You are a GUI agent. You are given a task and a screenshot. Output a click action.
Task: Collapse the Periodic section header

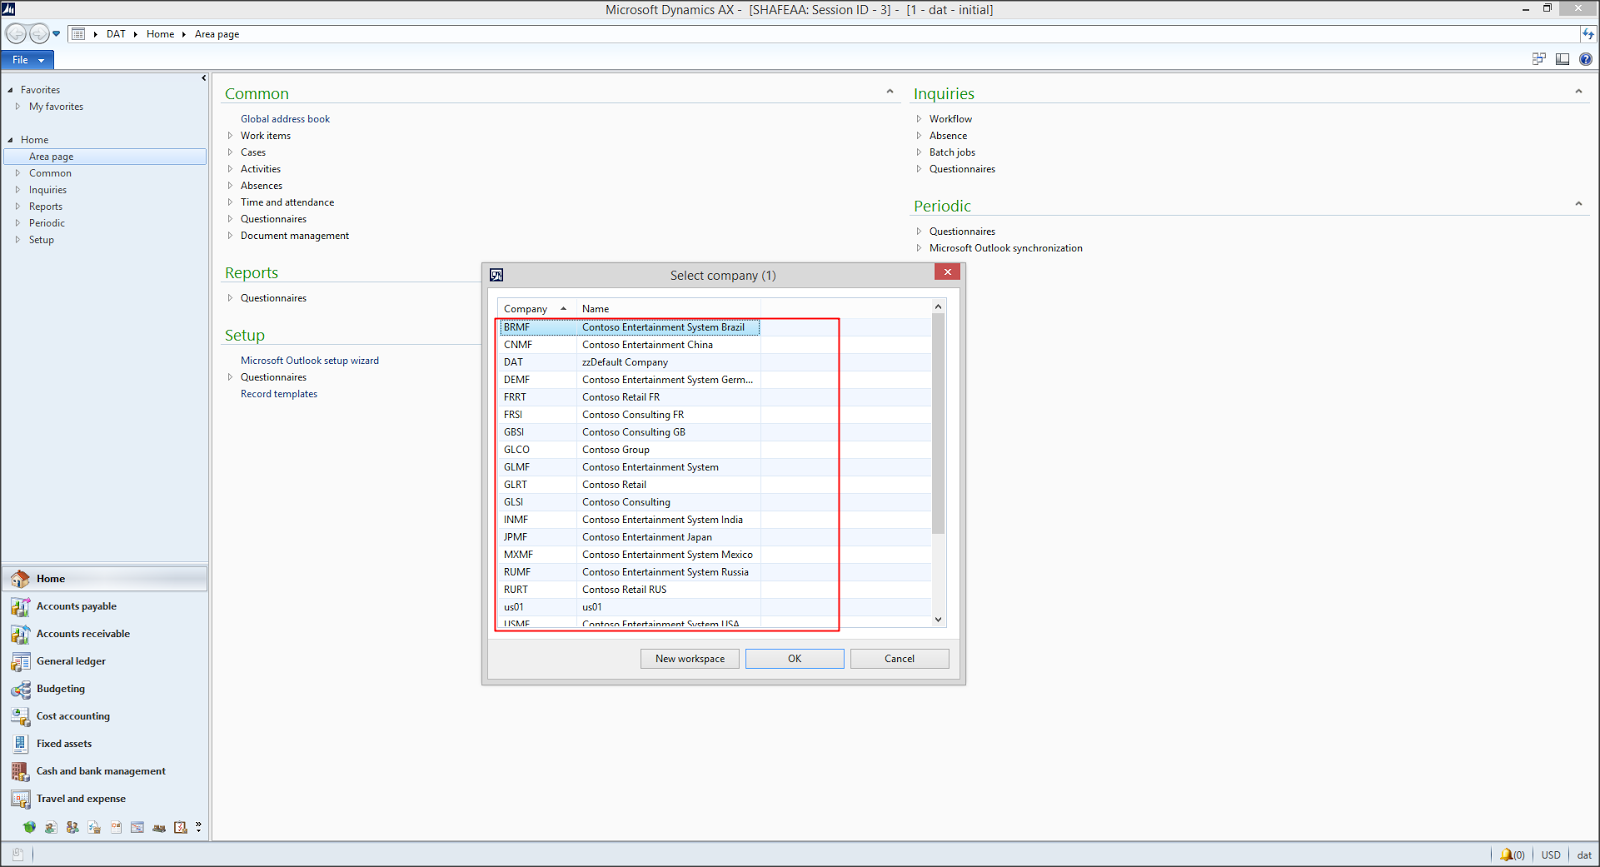click(1578, 204)
